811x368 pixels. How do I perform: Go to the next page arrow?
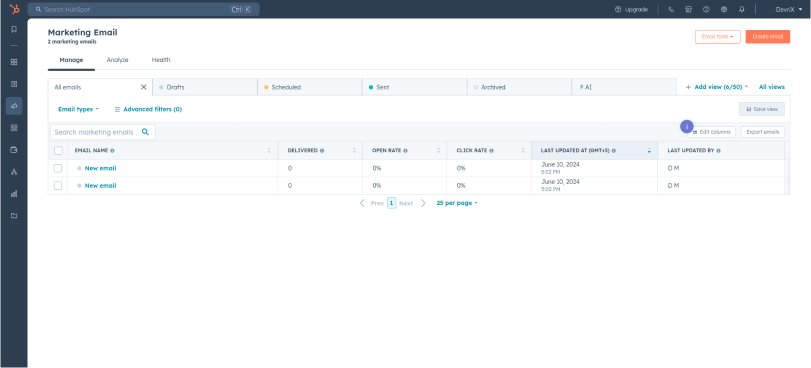tap(423, 203)
